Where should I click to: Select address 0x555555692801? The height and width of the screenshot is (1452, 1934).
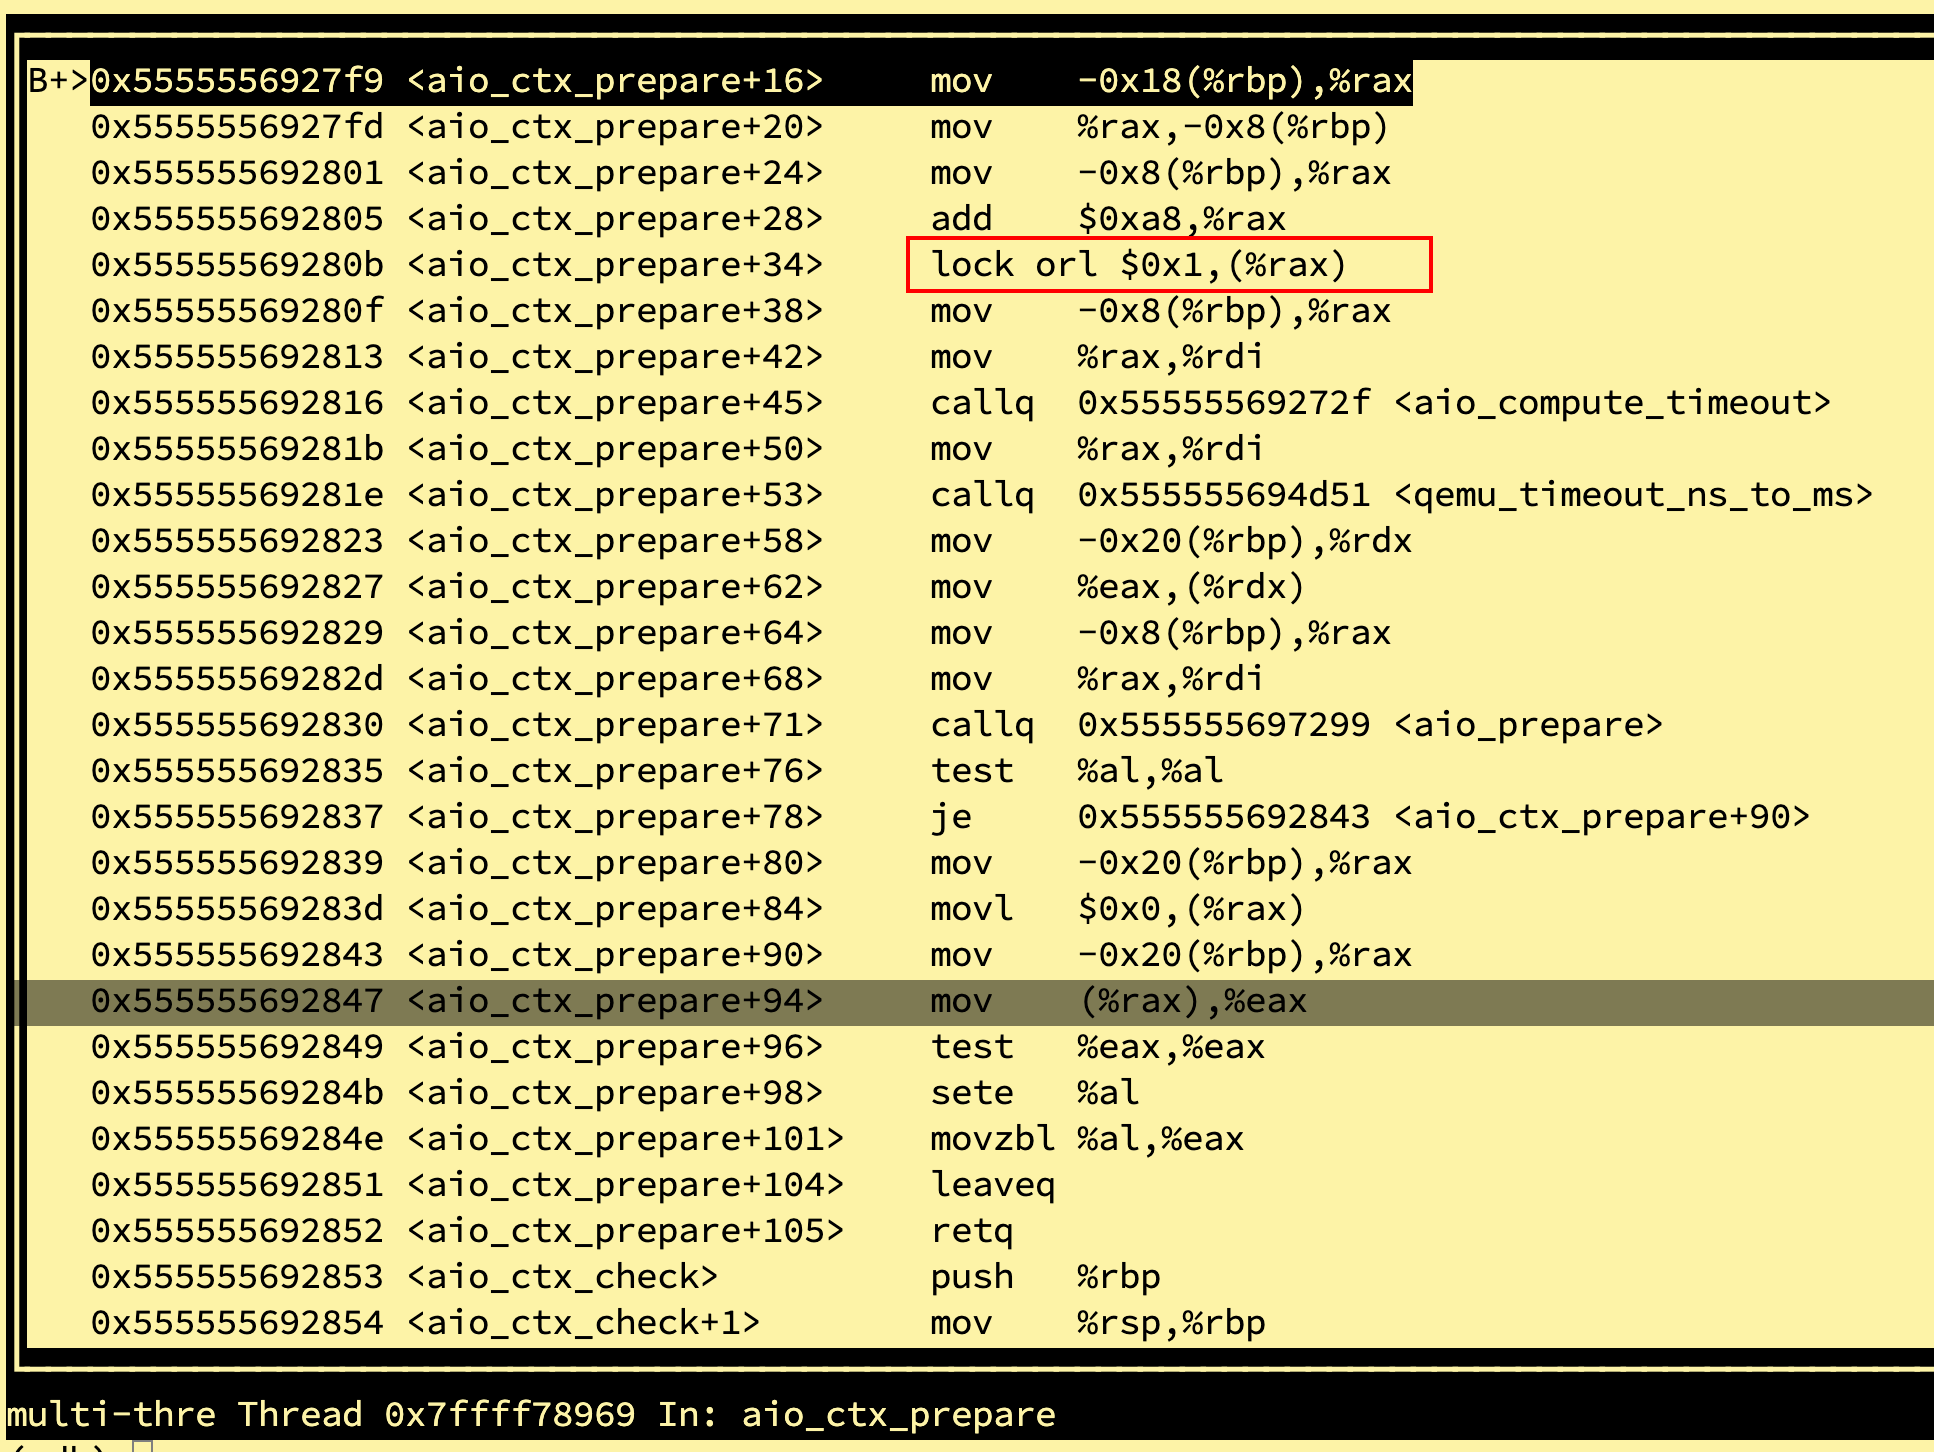pos(237,173)
